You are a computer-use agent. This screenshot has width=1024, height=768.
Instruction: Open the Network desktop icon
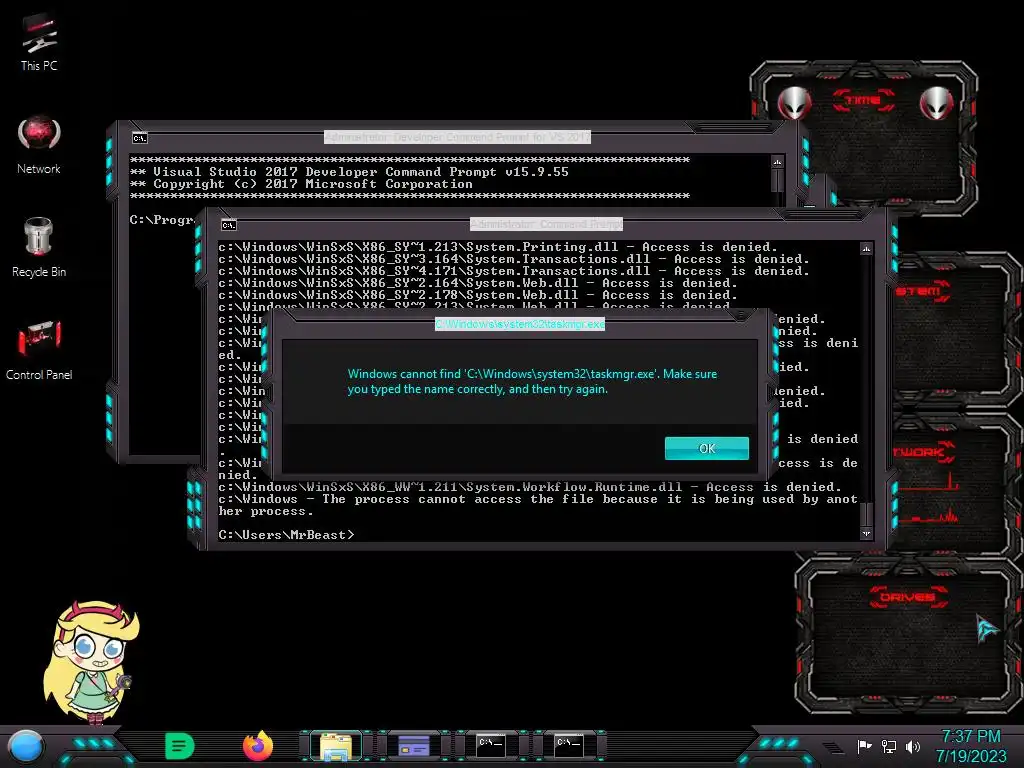point(39,145)
